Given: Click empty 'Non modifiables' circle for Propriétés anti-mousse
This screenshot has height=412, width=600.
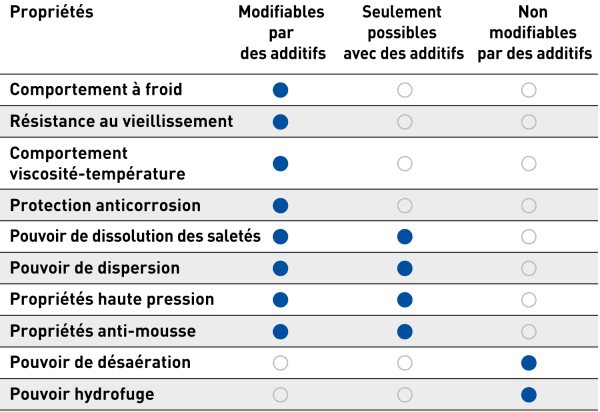Looking at the screenshot, I should (x=528, y=332).
